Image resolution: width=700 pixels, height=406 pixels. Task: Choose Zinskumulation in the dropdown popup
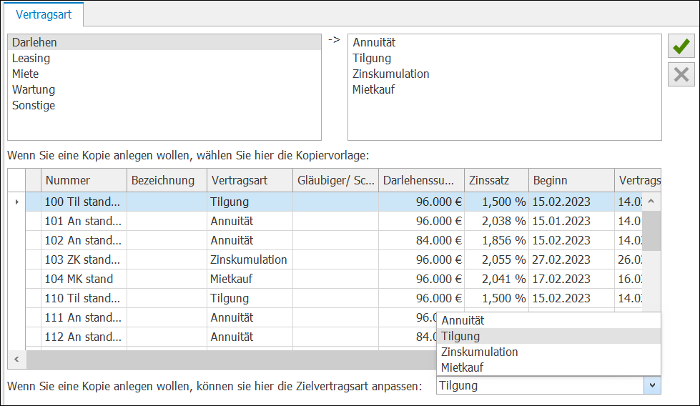549,352
